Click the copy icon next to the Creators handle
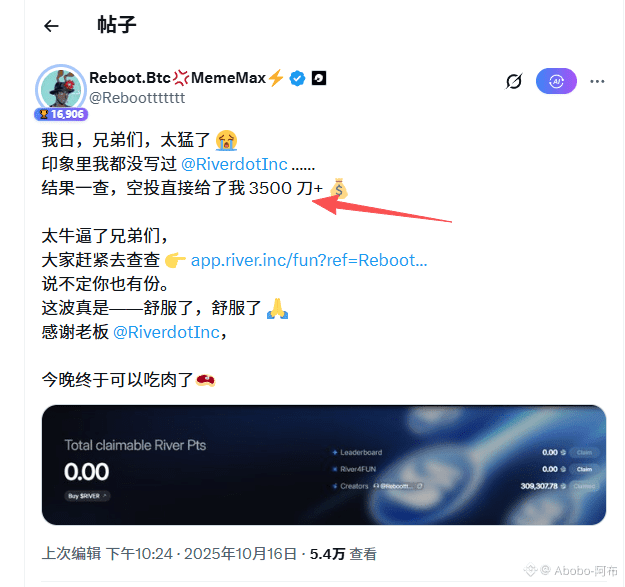Screen dimensions: 625x587 (x=419, y=486)
